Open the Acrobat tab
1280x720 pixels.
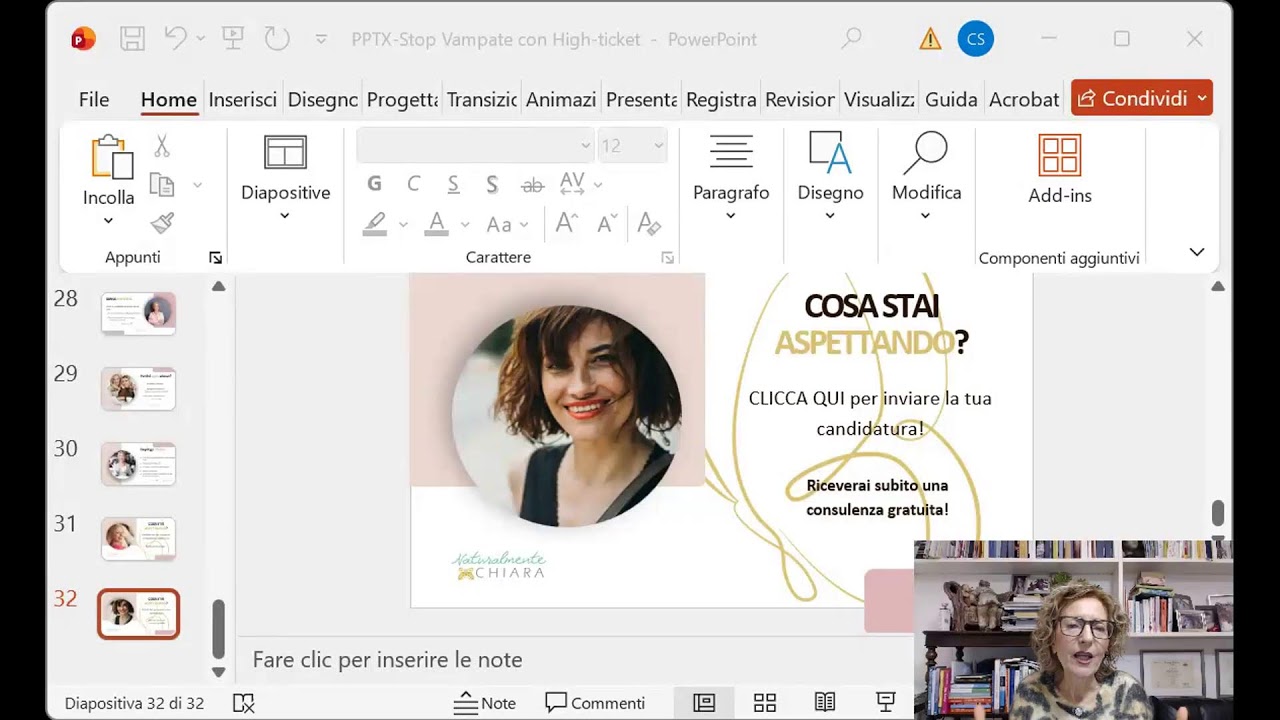pyautogui.click(x=1024, y=99)
